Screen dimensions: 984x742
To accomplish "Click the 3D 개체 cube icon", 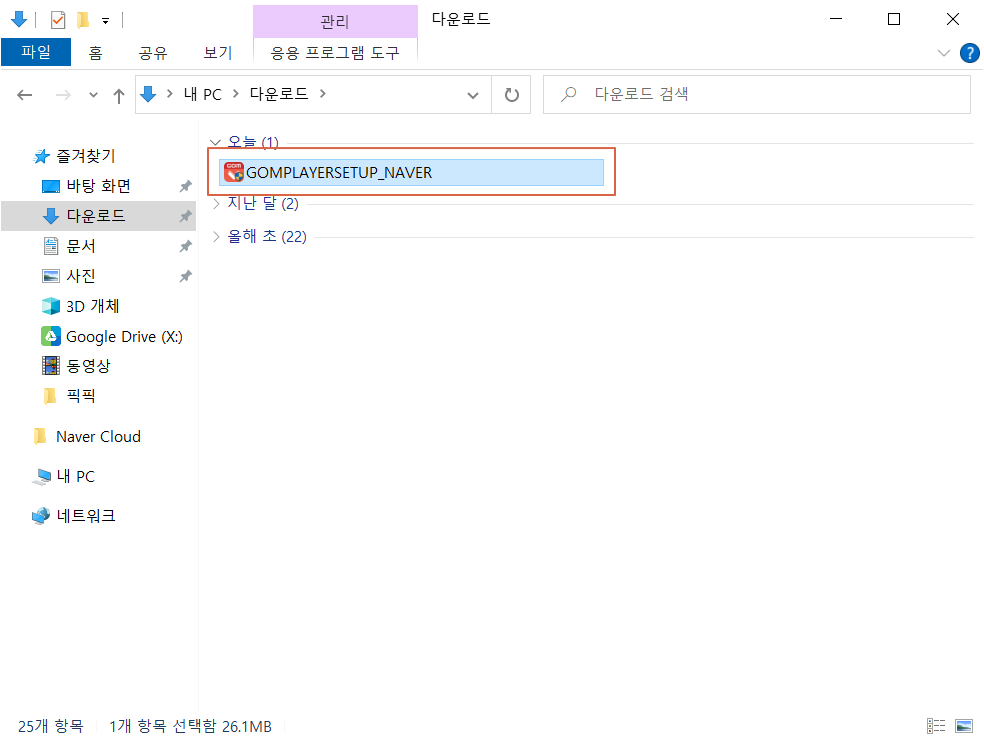I will (51, 306).
